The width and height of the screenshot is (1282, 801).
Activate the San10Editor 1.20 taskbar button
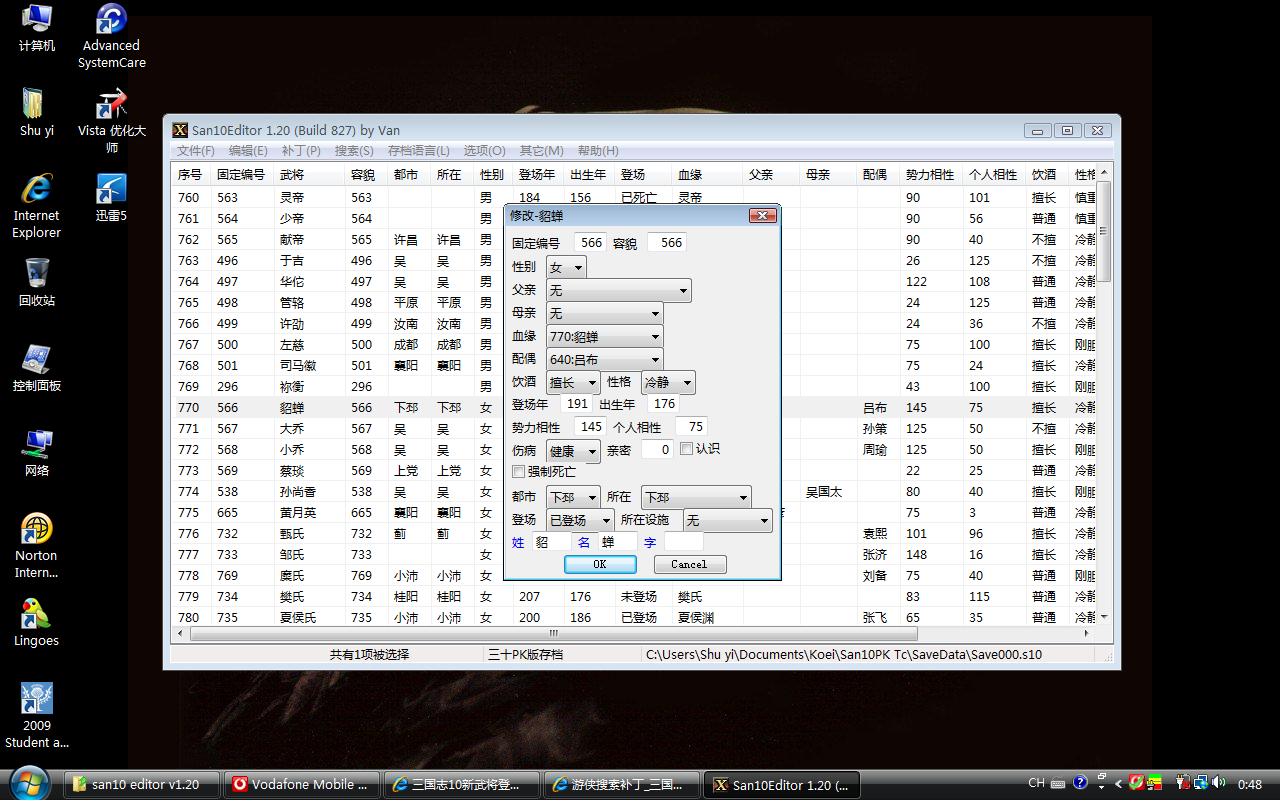coord(782,784)
